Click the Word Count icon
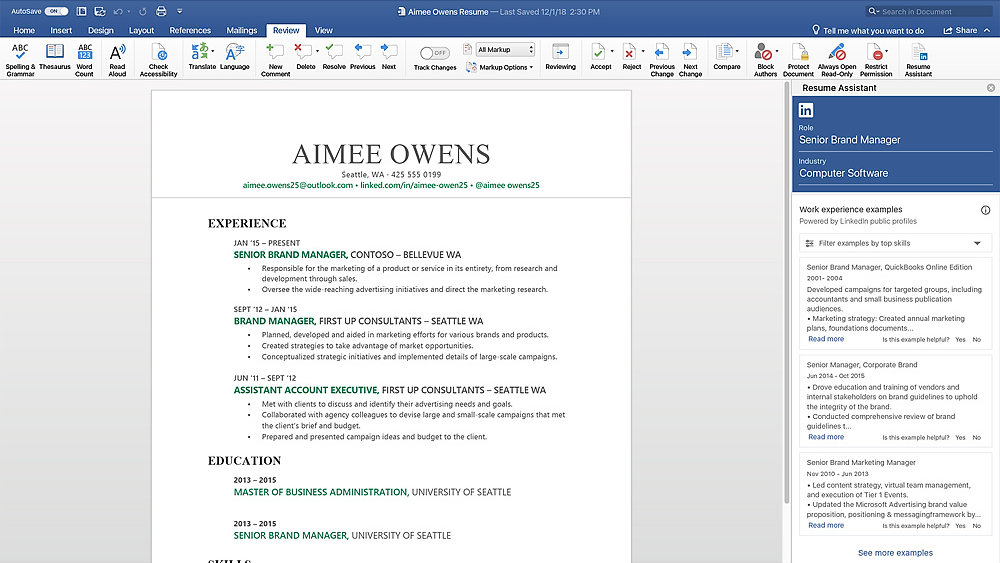The image size is (1000, 563). [84, 60]
